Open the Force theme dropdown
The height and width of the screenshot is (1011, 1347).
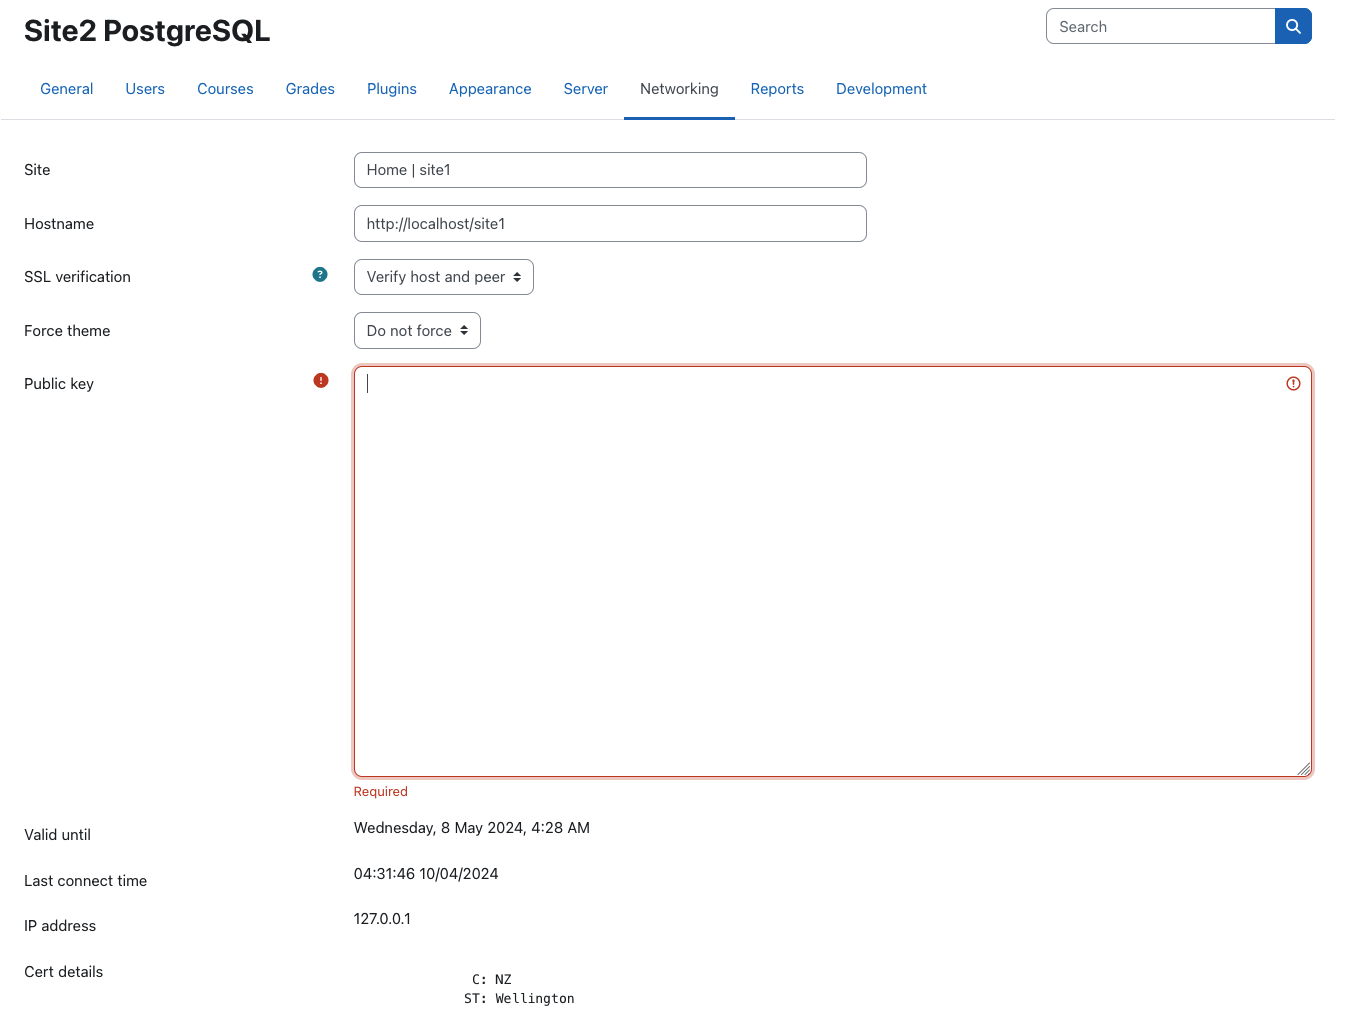[417, 331]
